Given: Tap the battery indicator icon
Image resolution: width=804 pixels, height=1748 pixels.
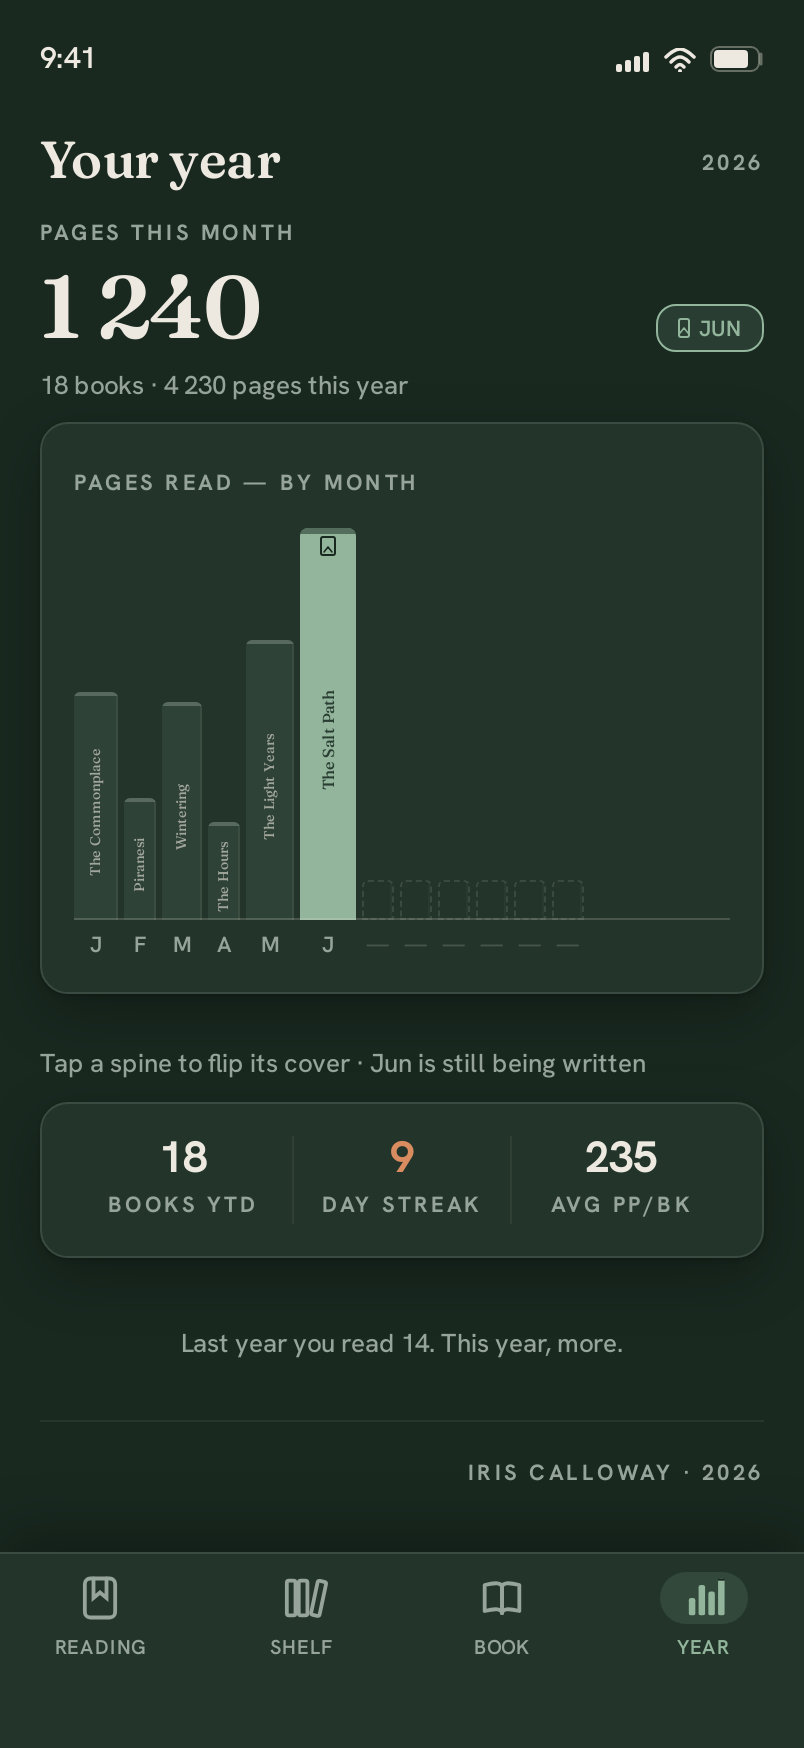Looking at the screenshot, I should pos(736,59).
